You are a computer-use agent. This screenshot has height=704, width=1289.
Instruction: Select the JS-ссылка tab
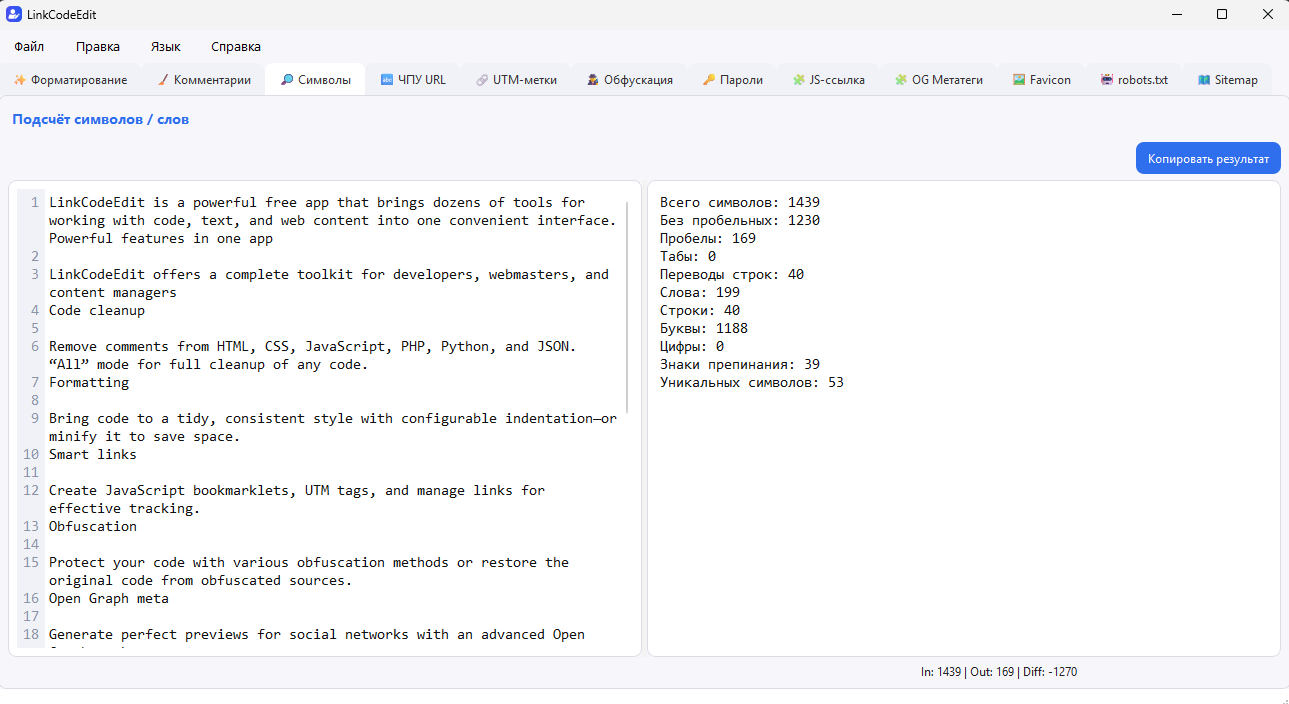click(829, 80)
